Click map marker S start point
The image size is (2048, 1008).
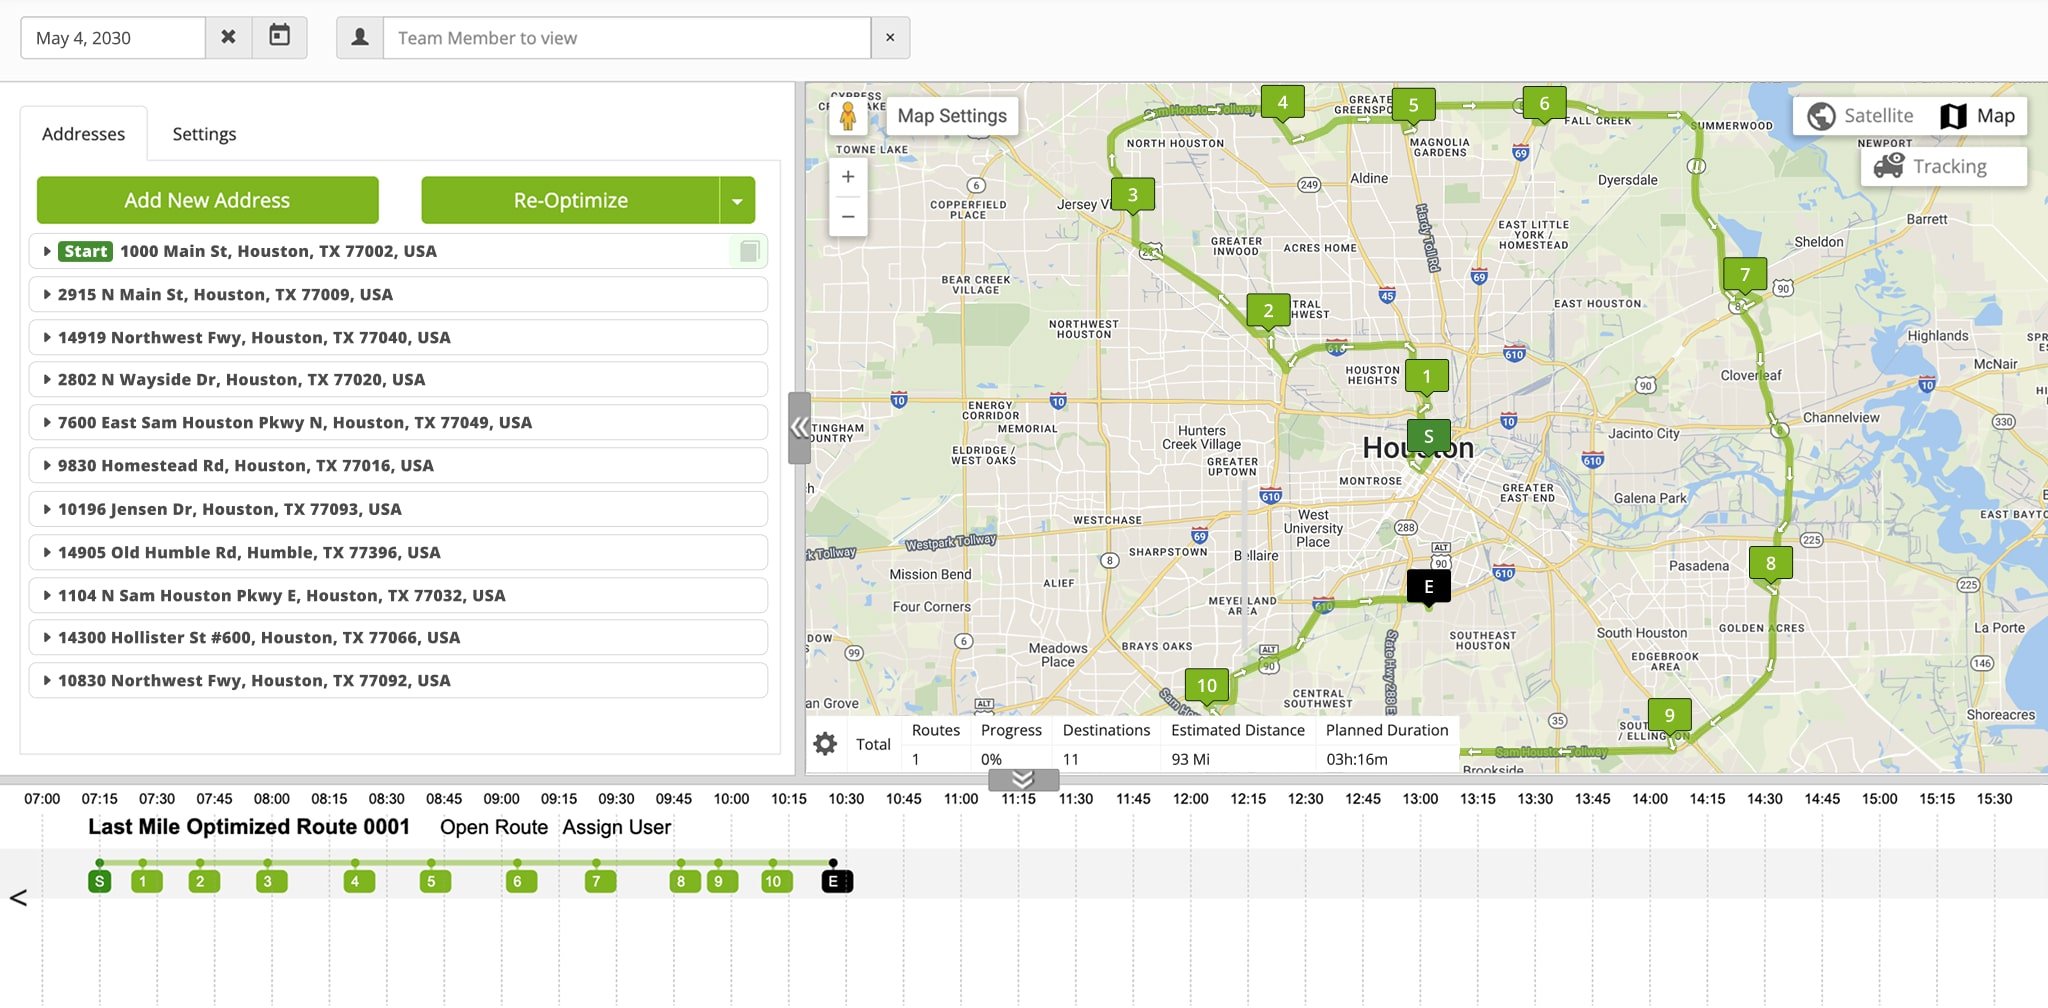click(1428, 436)
